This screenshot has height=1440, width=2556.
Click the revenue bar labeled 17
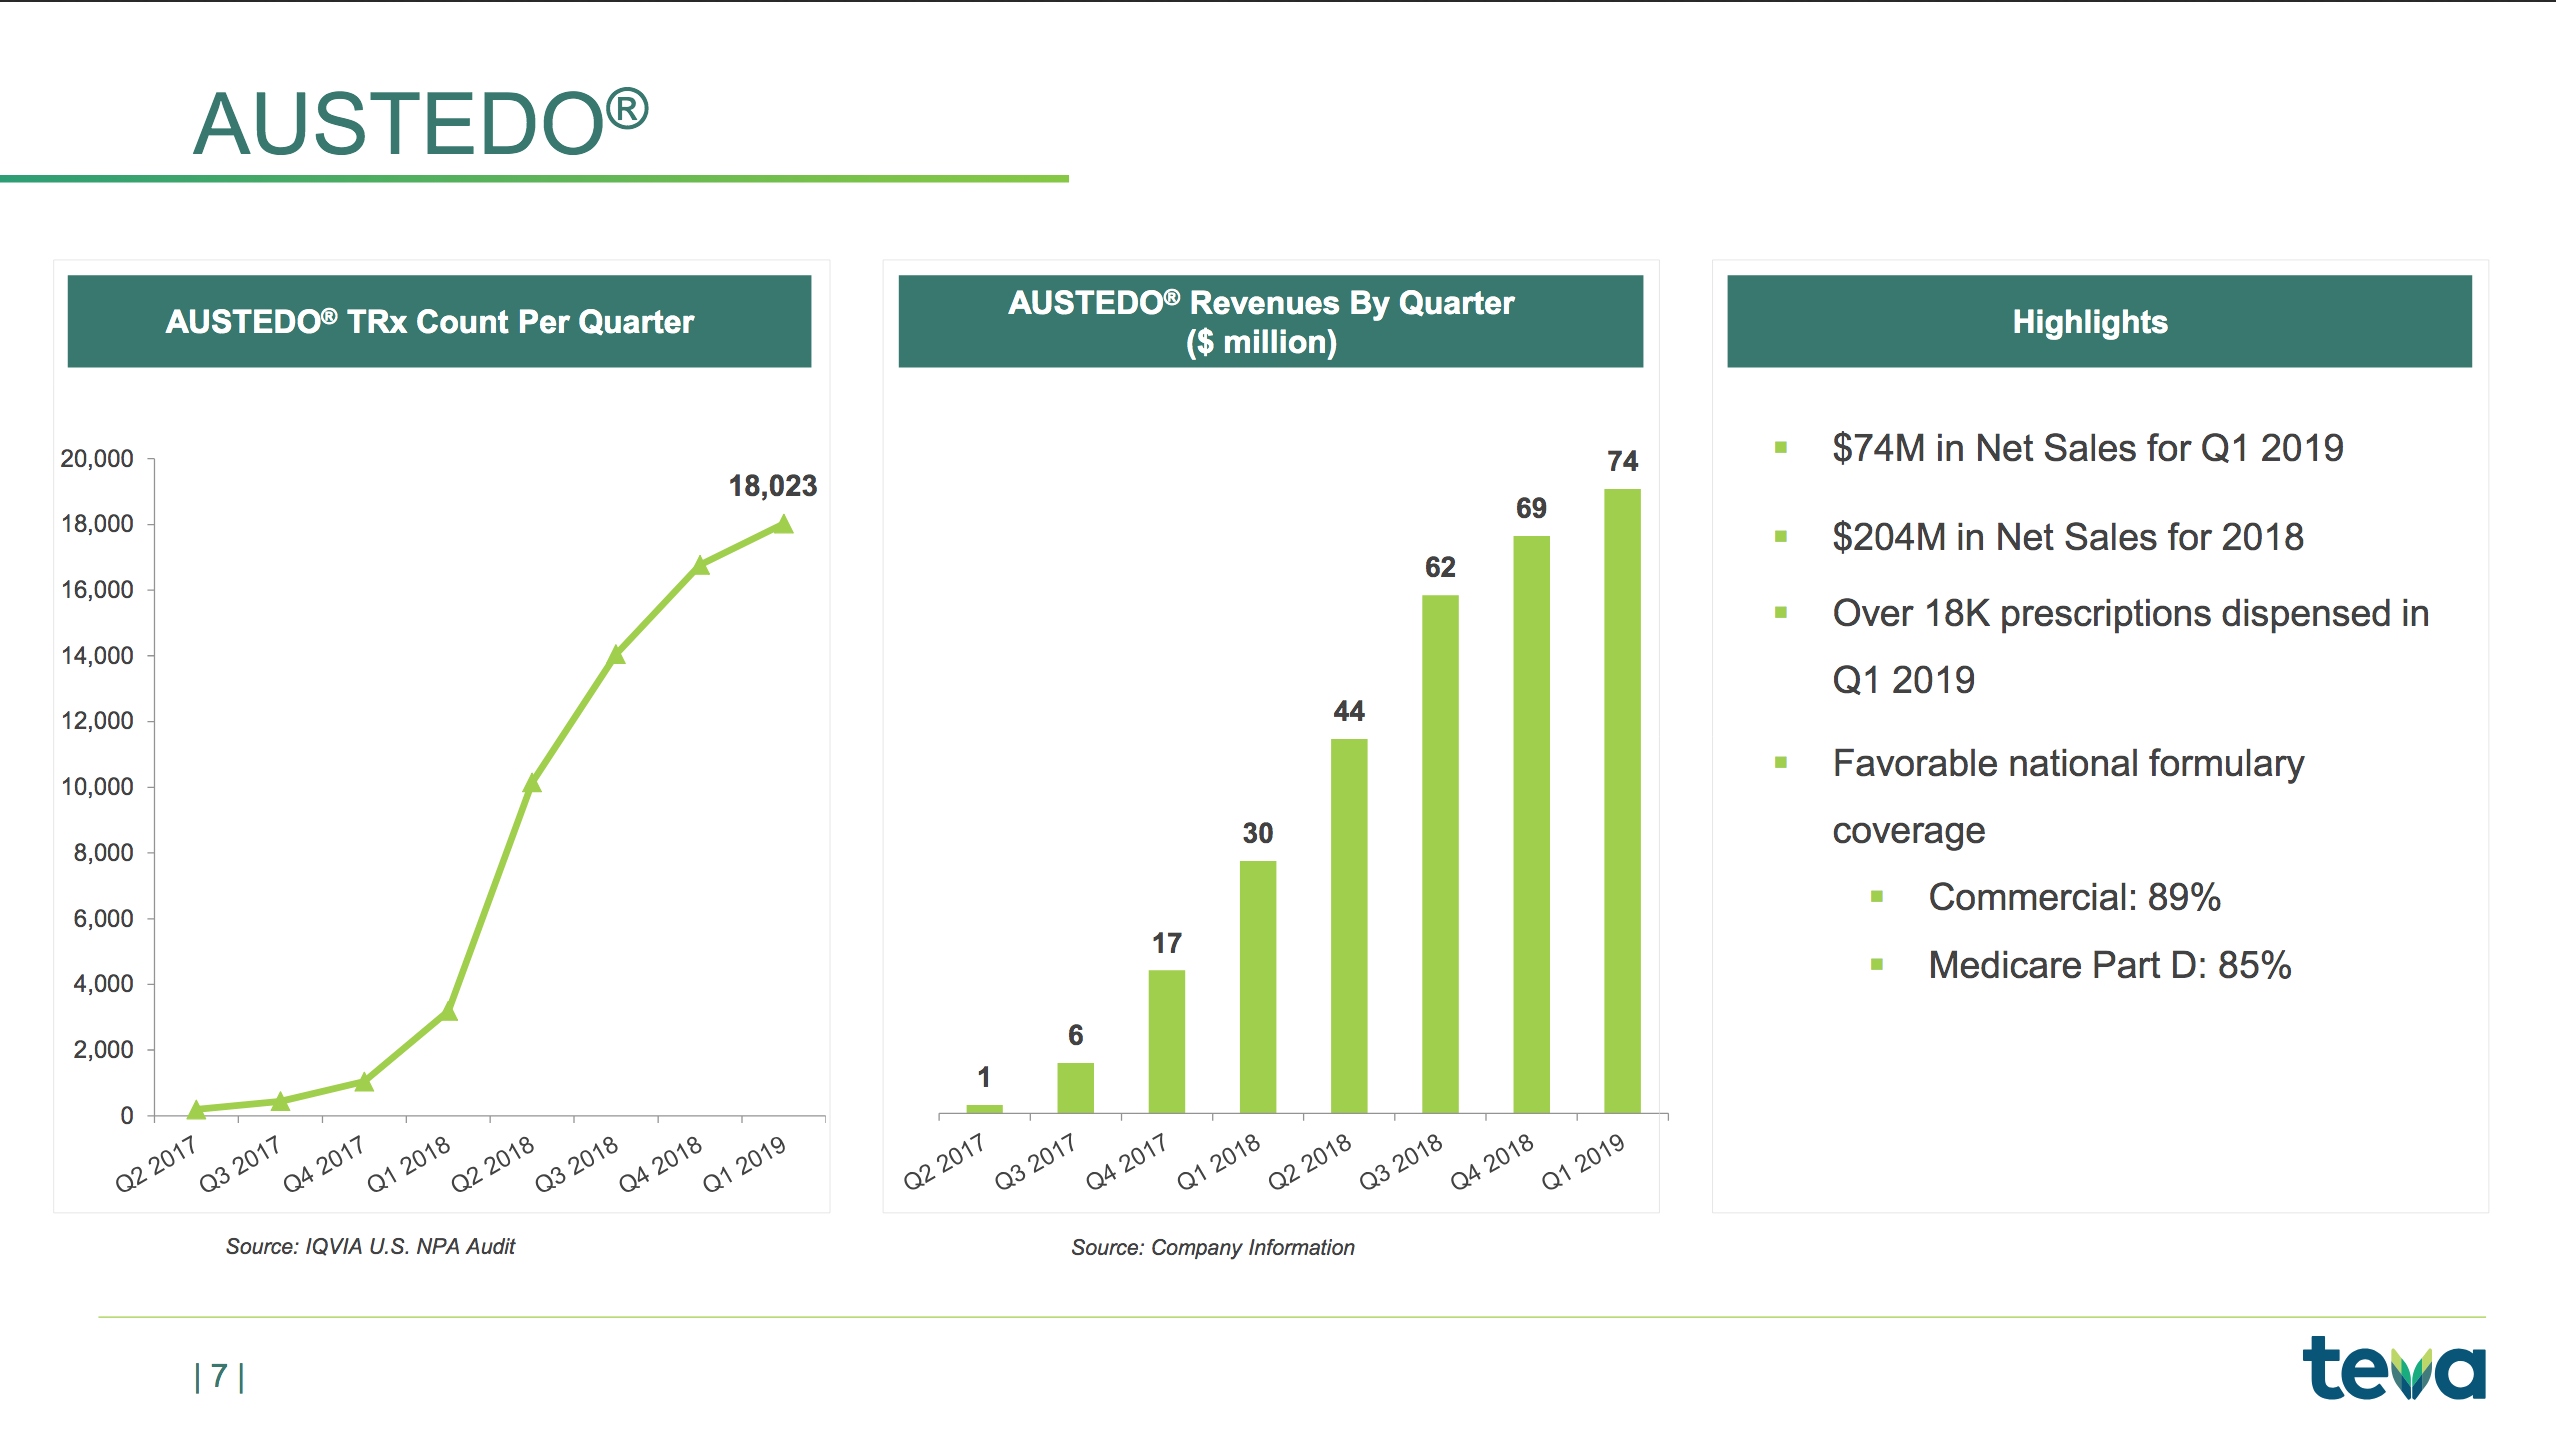tap(1167, 1041)
